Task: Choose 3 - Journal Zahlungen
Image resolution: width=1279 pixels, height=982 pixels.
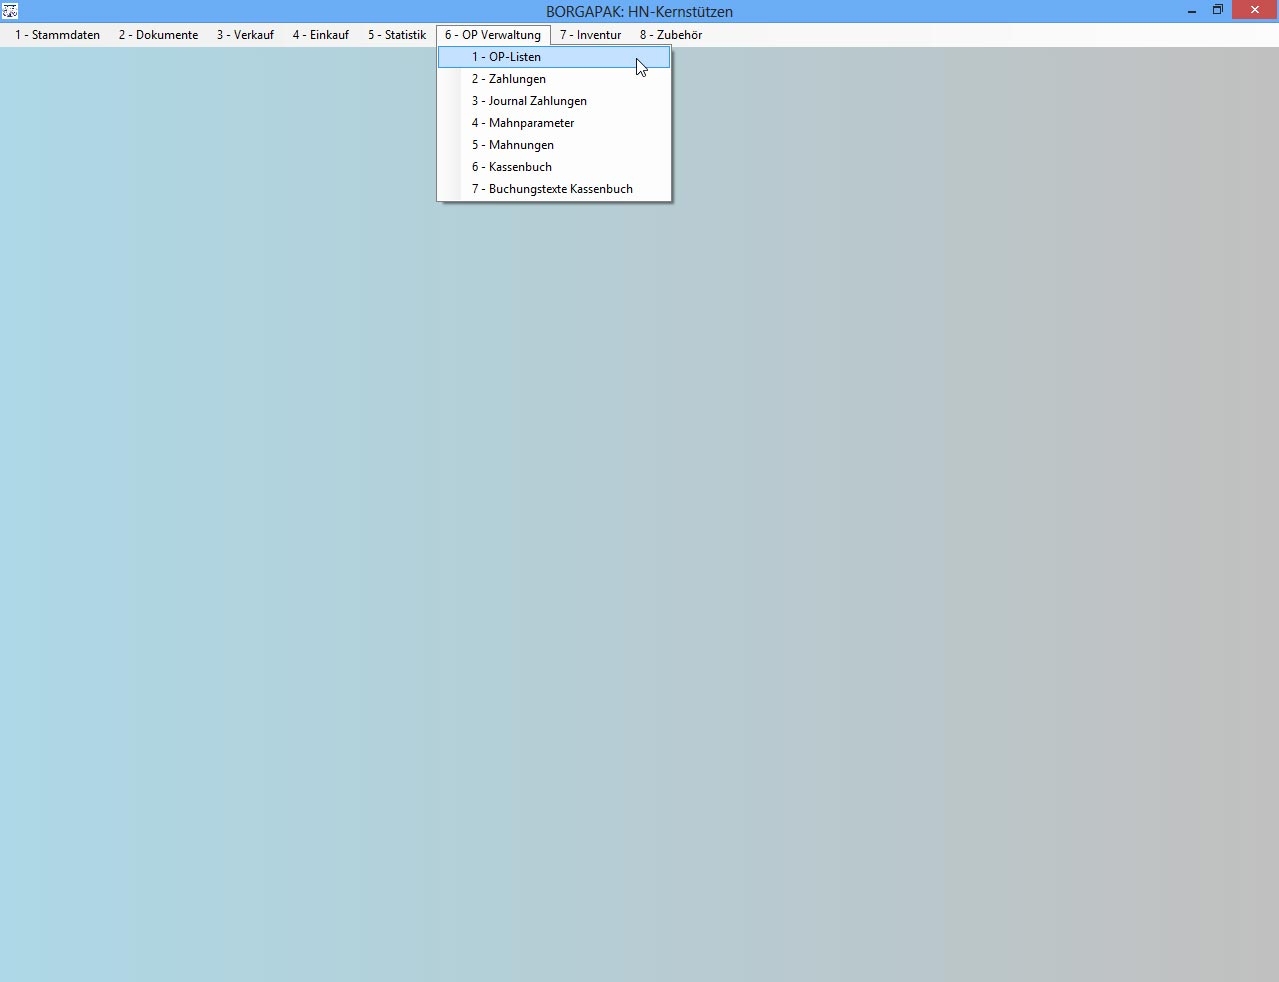Action: pos(554,101)
